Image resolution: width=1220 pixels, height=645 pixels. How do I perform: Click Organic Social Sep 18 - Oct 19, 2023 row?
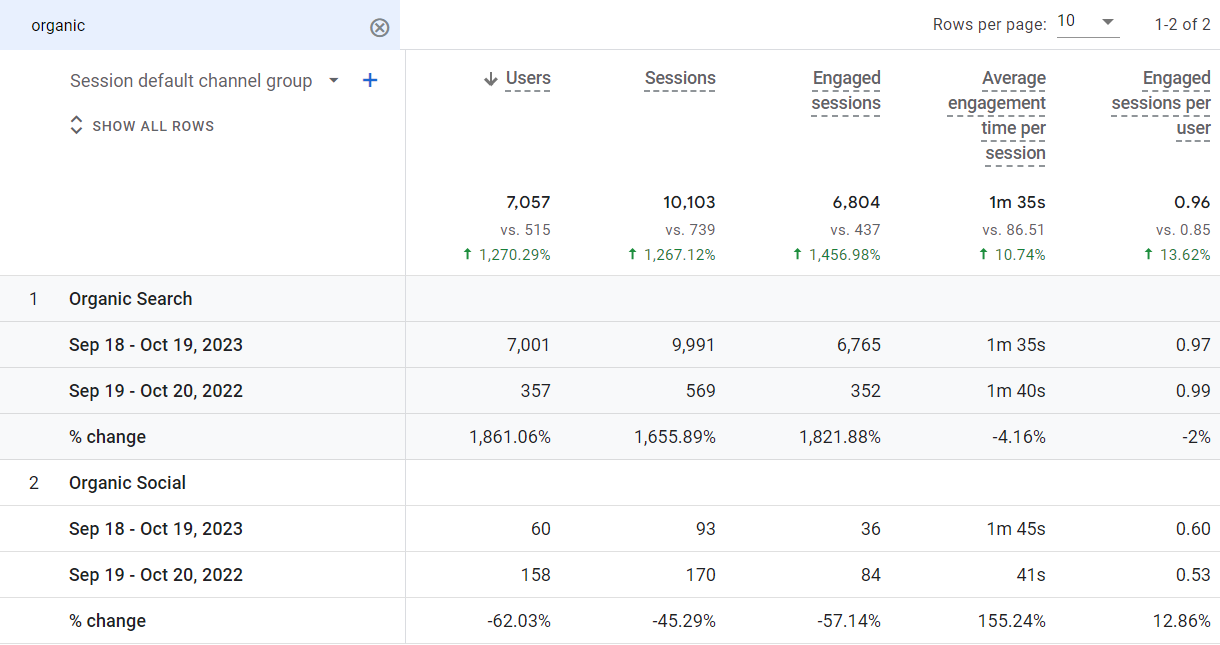coord(155,529)
